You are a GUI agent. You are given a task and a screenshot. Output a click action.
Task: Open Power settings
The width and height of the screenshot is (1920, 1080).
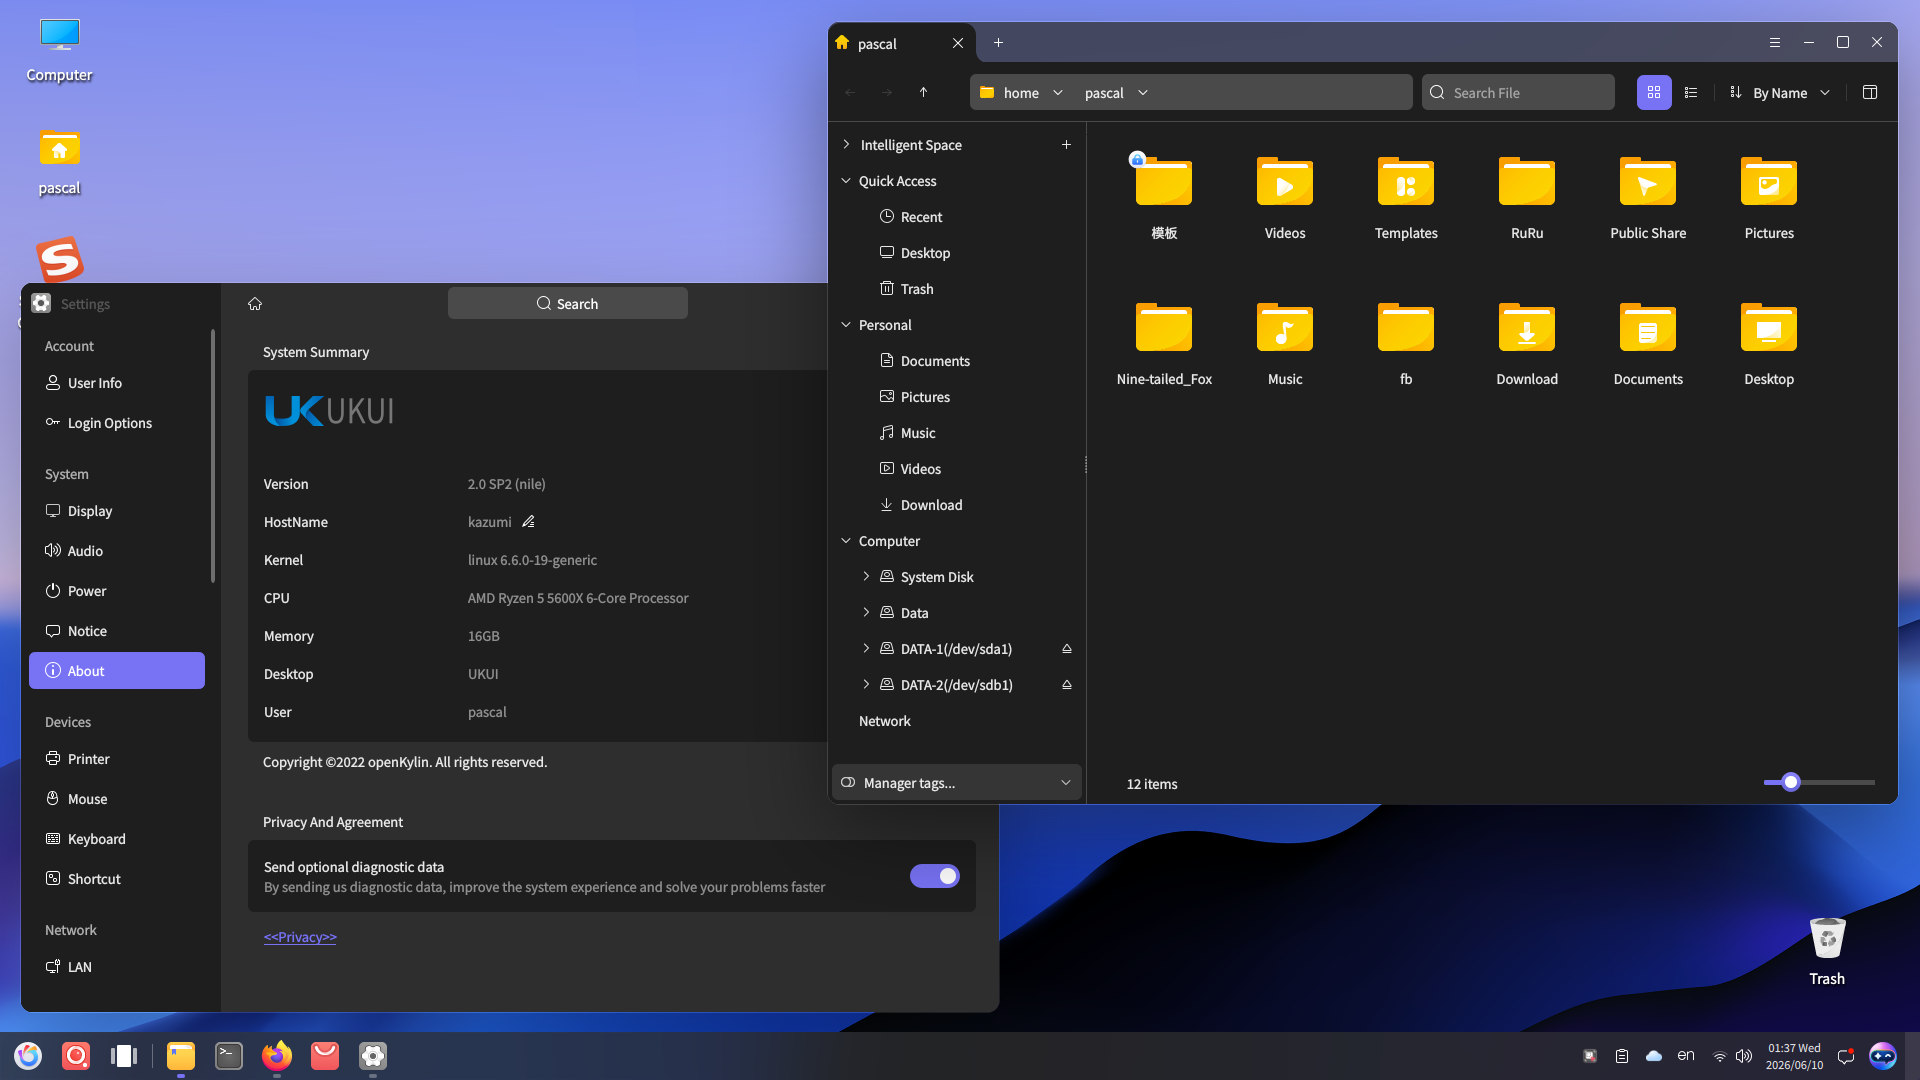tap(117, 591)
